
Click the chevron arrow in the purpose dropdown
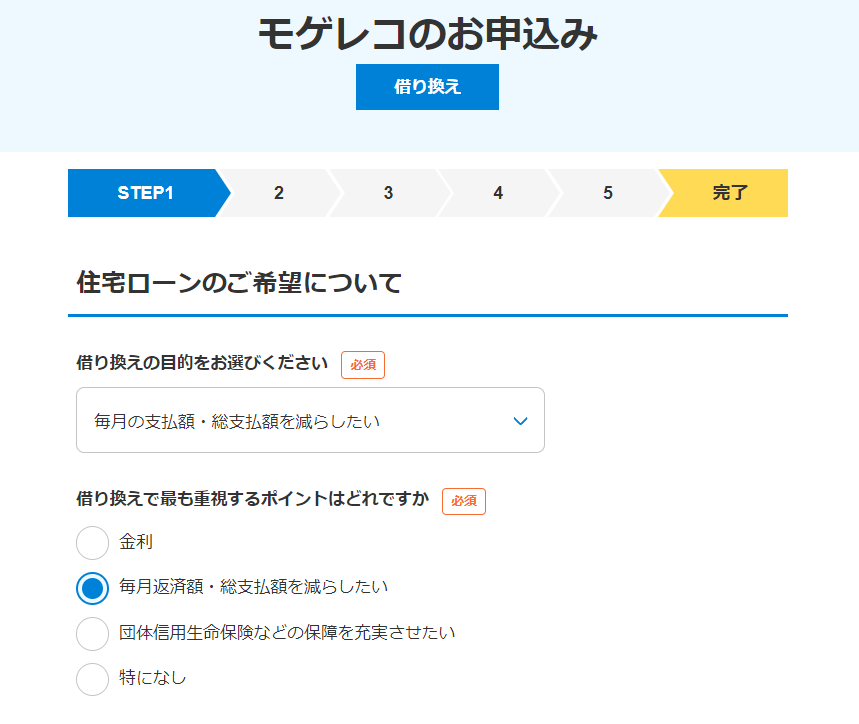(520, 421)
